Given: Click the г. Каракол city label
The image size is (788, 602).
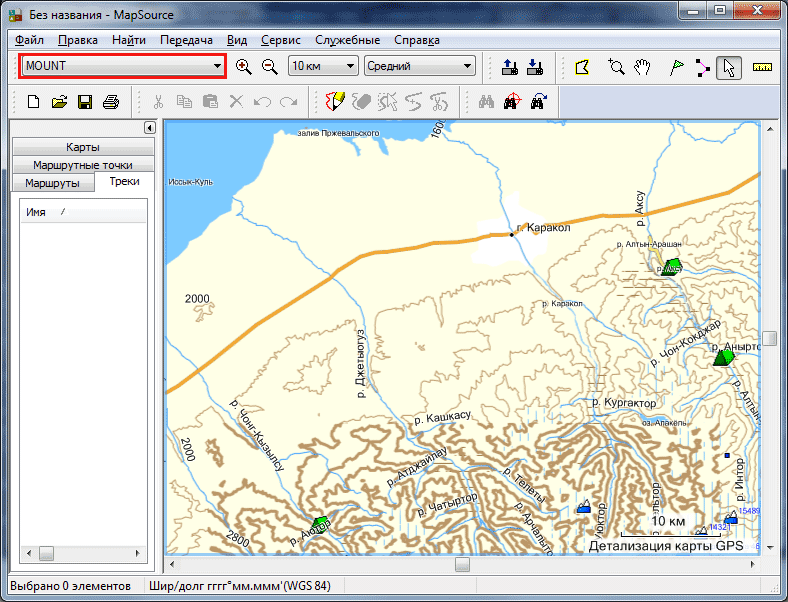Looking at the screenshot, I should [544, 228].
